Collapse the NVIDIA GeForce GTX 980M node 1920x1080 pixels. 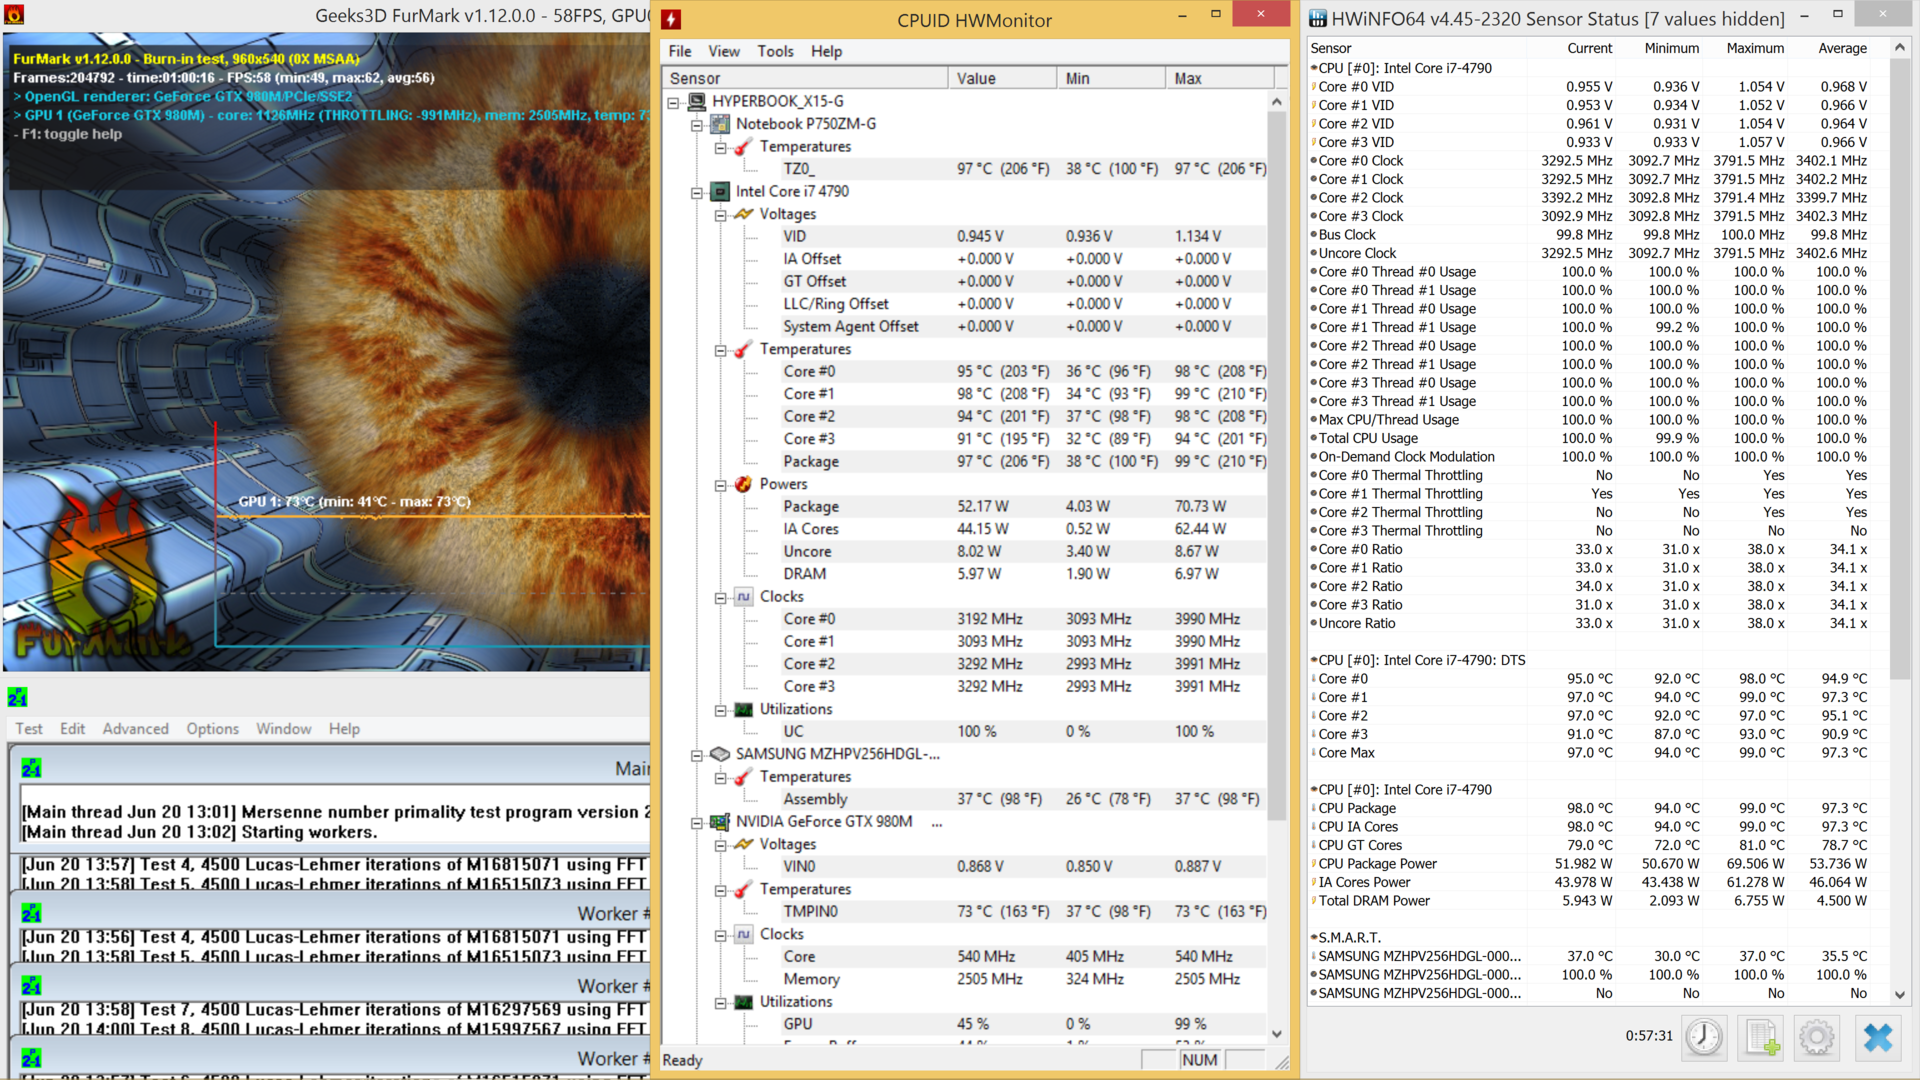(697, 822)
